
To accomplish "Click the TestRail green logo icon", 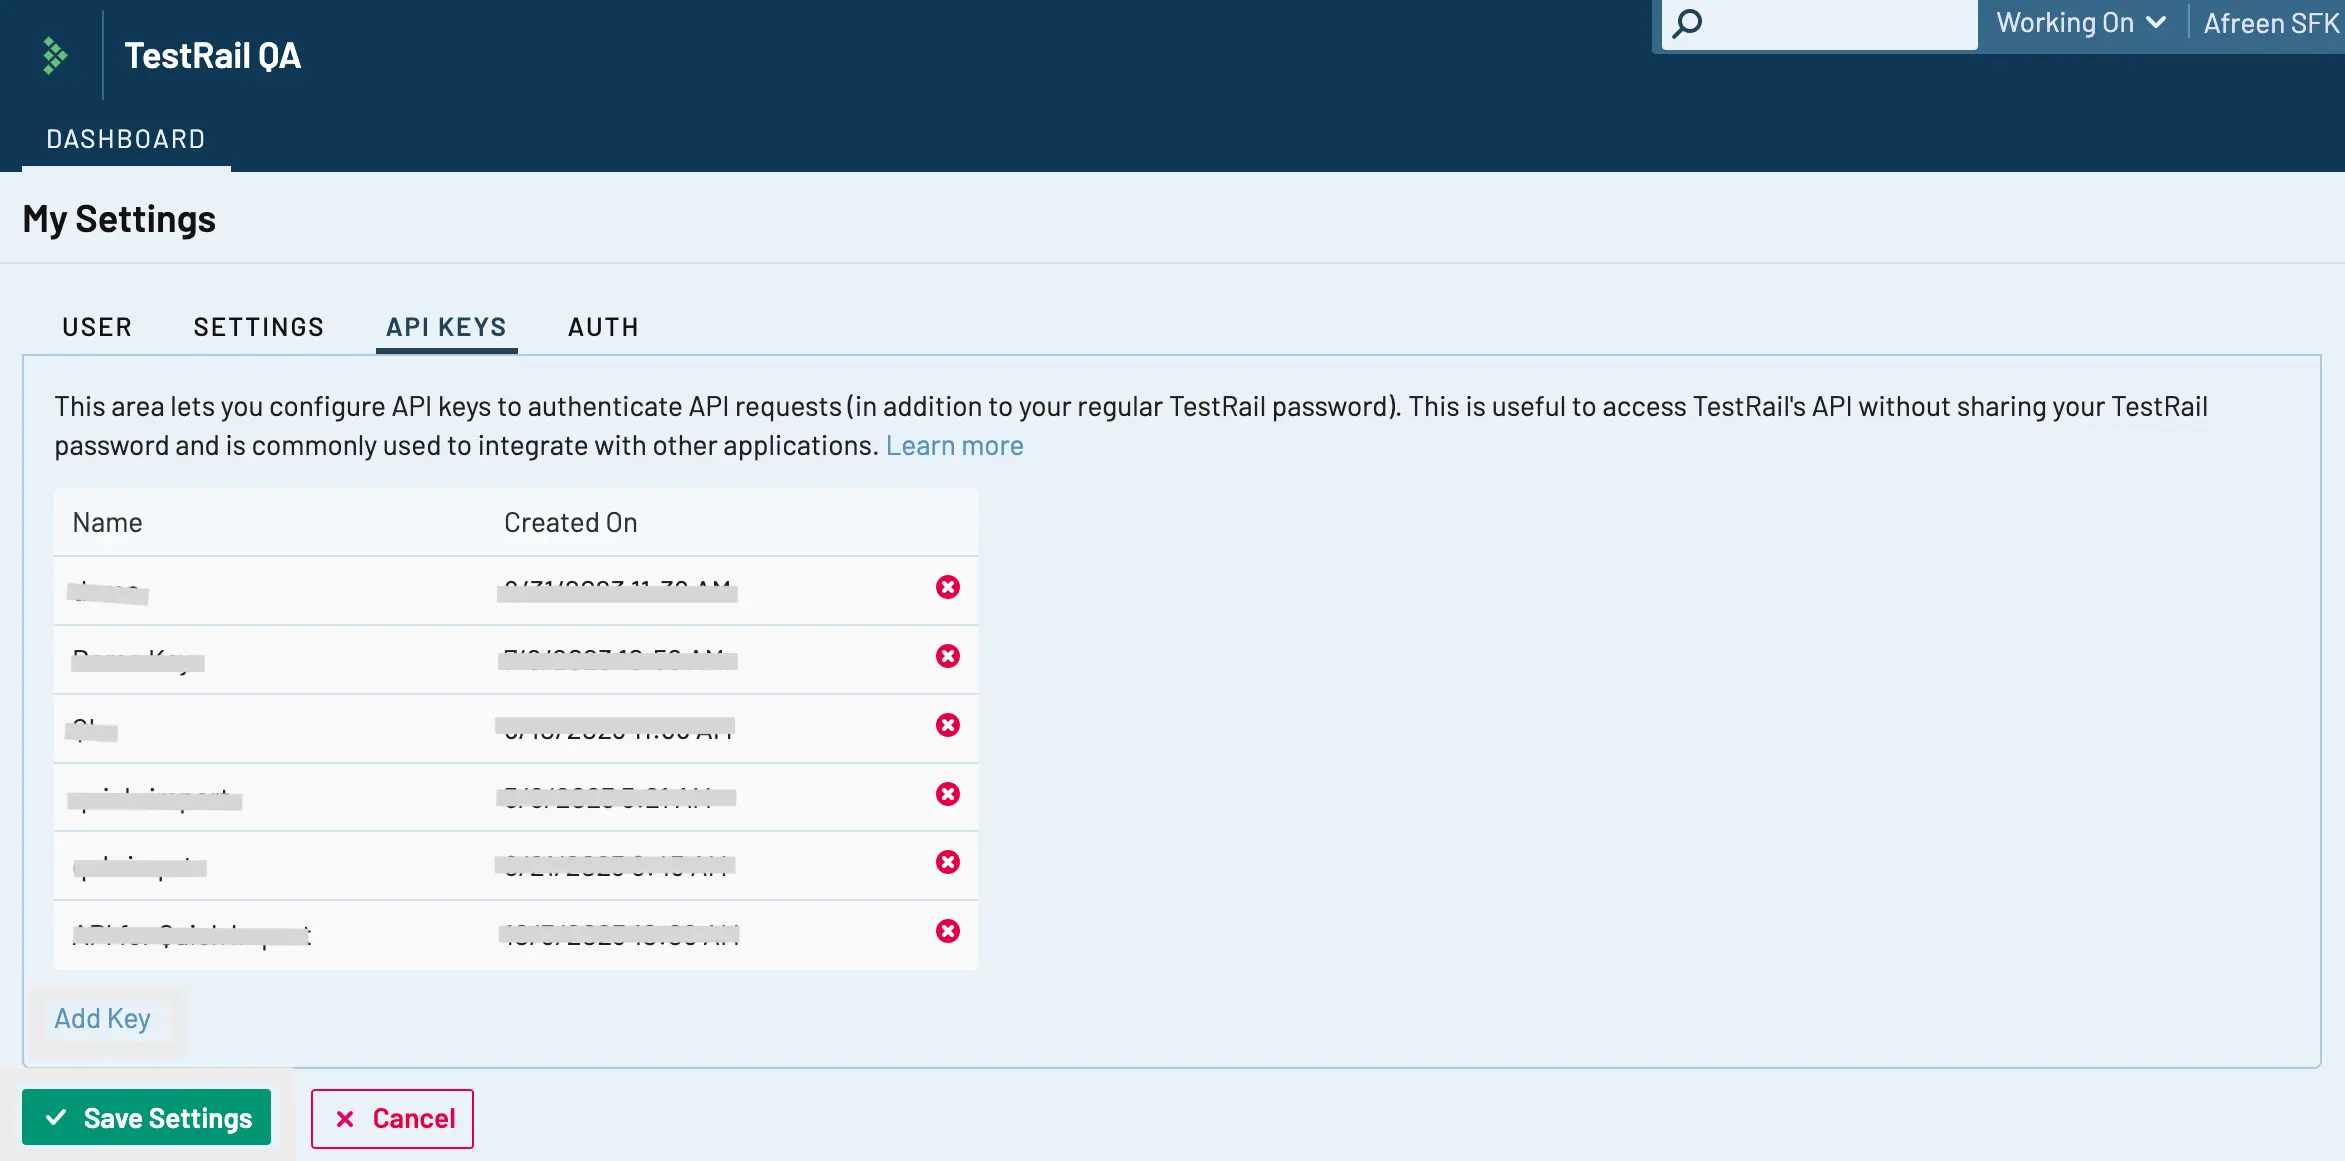I will click(55, 56).
